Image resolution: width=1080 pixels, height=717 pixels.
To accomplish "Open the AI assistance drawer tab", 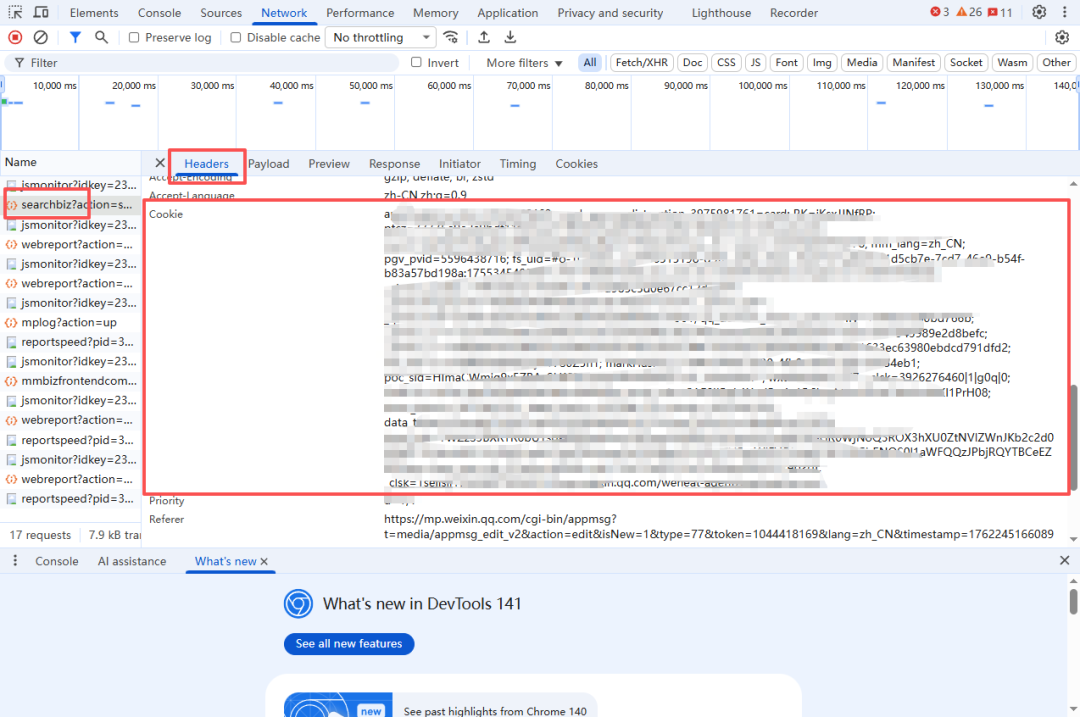I will pos(132,561).
